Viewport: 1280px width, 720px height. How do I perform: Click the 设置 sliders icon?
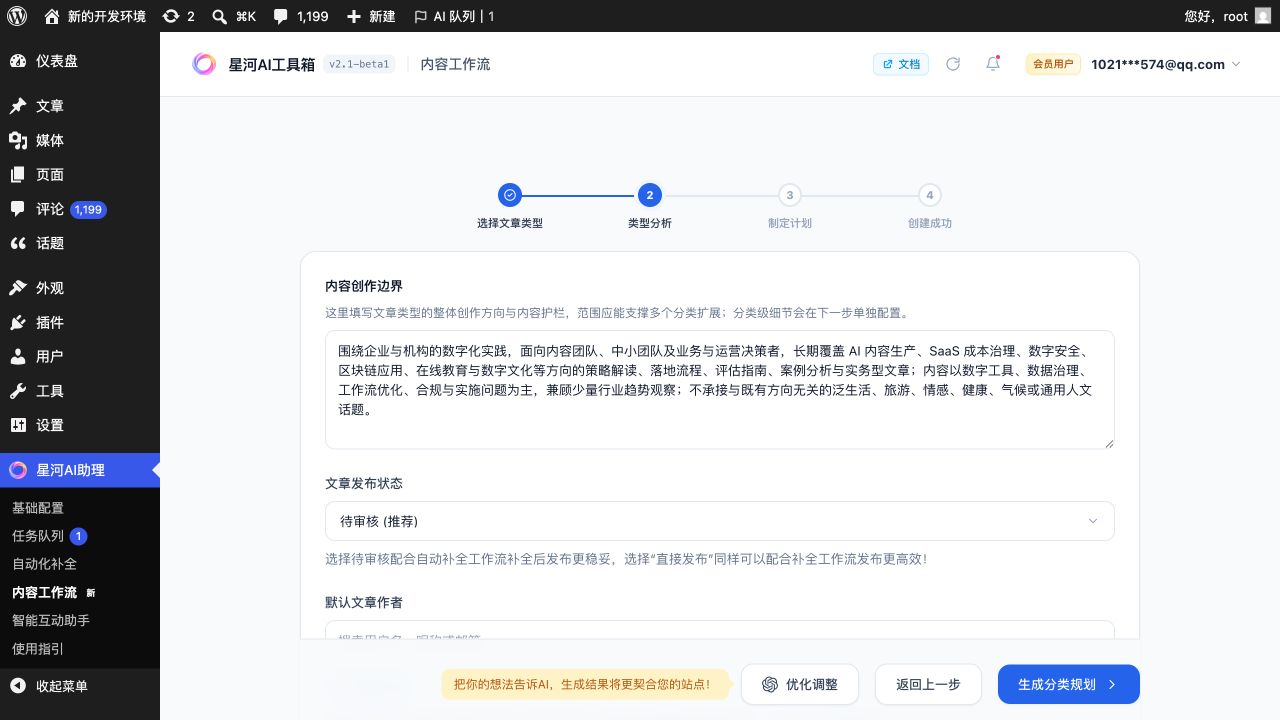pyautogui.click(x=18, y=425)
